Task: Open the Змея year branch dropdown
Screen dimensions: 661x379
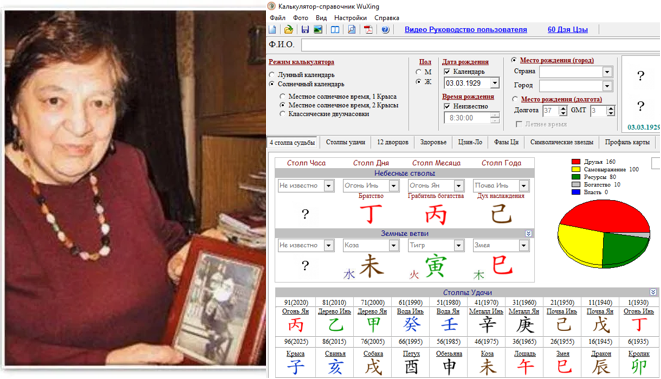Action: (x=524, y=245)
